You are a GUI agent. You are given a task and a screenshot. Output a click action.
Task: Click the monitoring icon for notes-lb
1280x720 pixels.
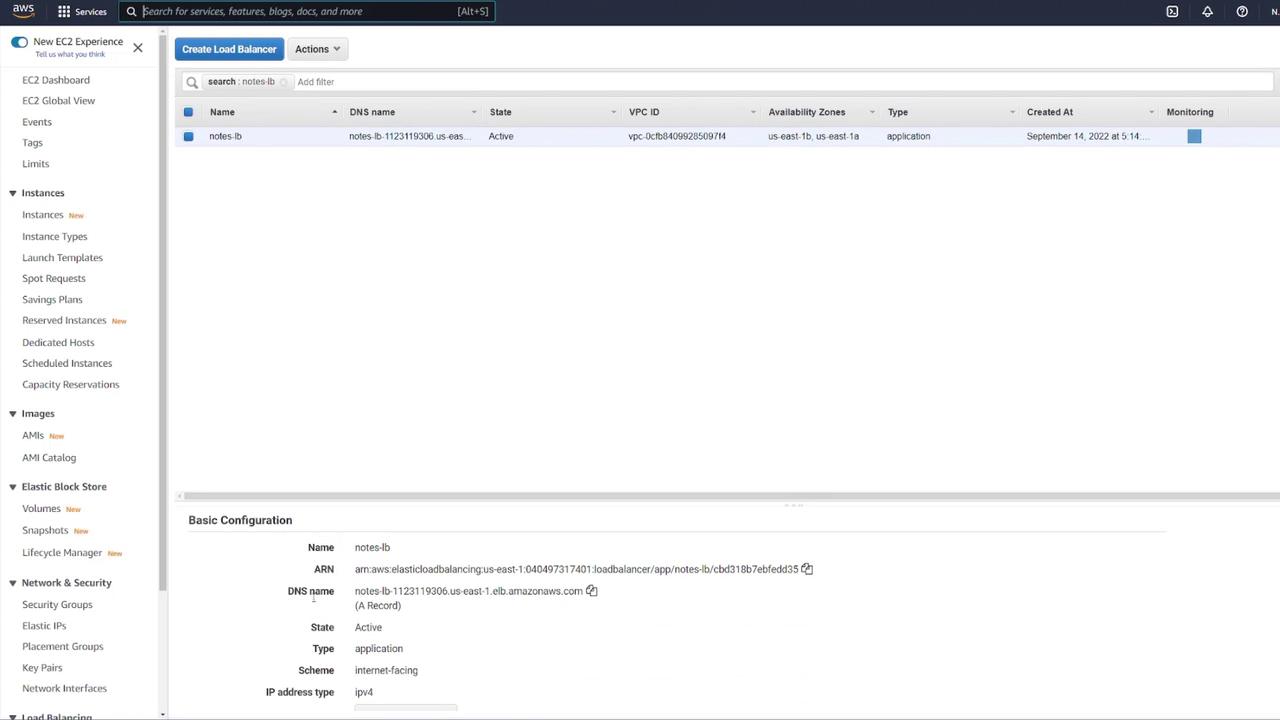pos(1194,136)
